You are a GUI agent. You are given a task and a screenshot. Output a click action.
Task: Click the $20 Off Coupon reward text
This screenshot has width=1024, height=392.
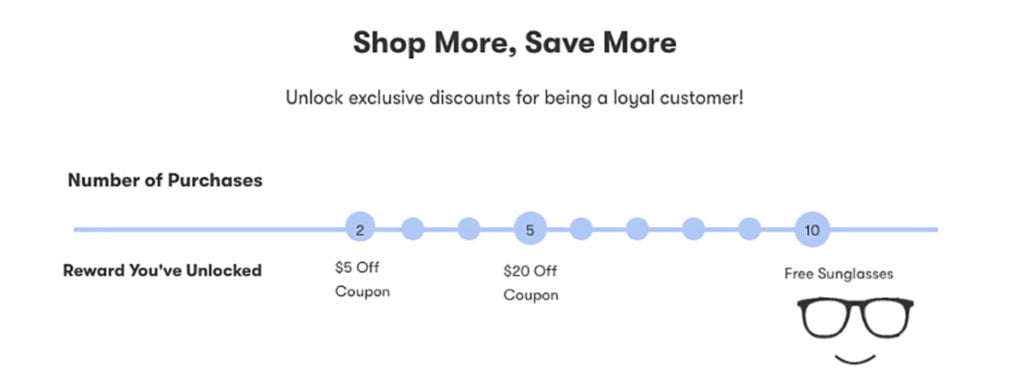pos(531,283)
